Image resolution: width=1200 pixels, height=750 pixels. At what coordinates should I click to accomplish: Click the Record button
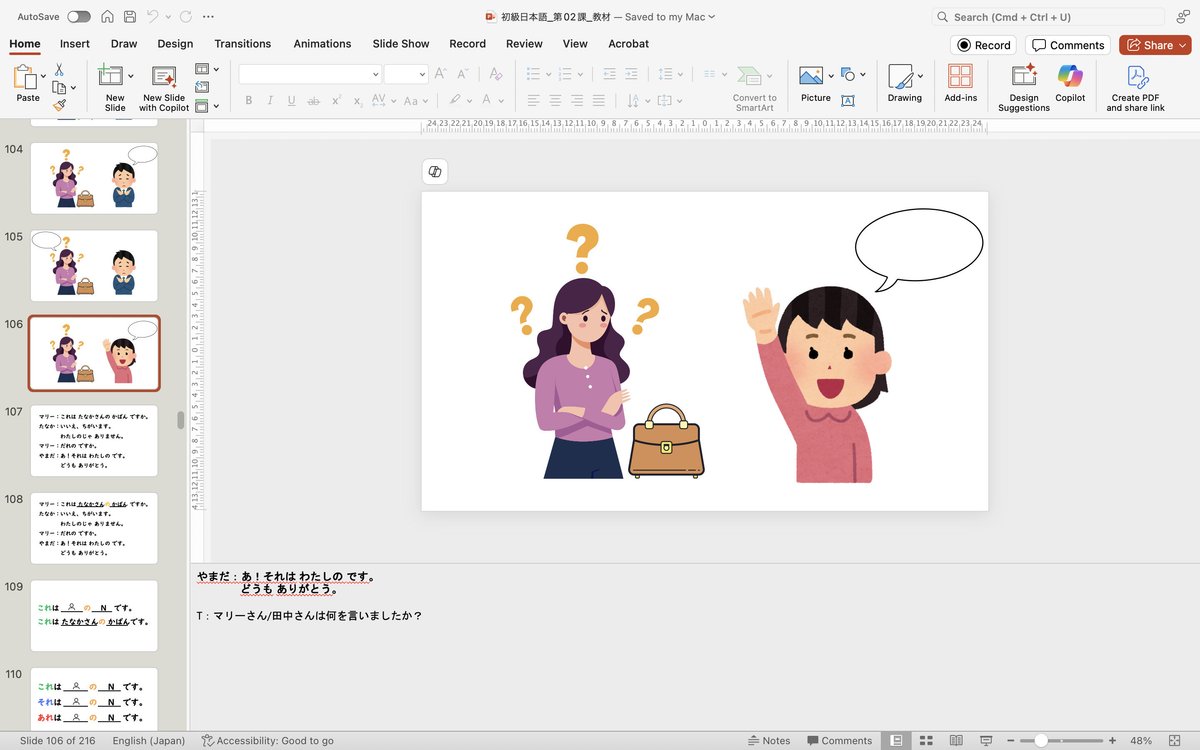(x=982, y=45)
